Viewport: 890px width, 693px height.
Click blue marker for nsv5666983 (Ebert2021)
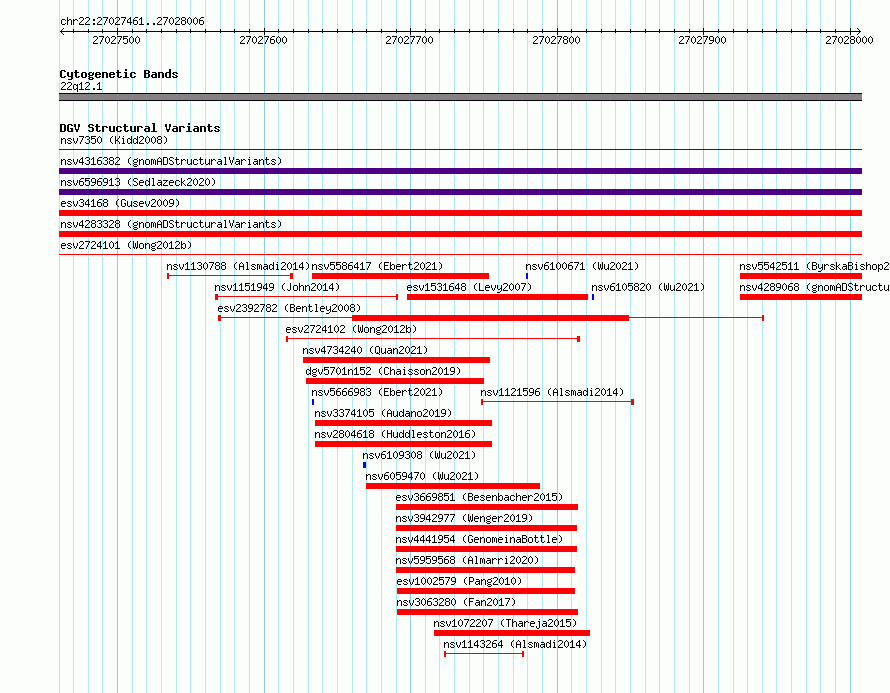point(313,402)
